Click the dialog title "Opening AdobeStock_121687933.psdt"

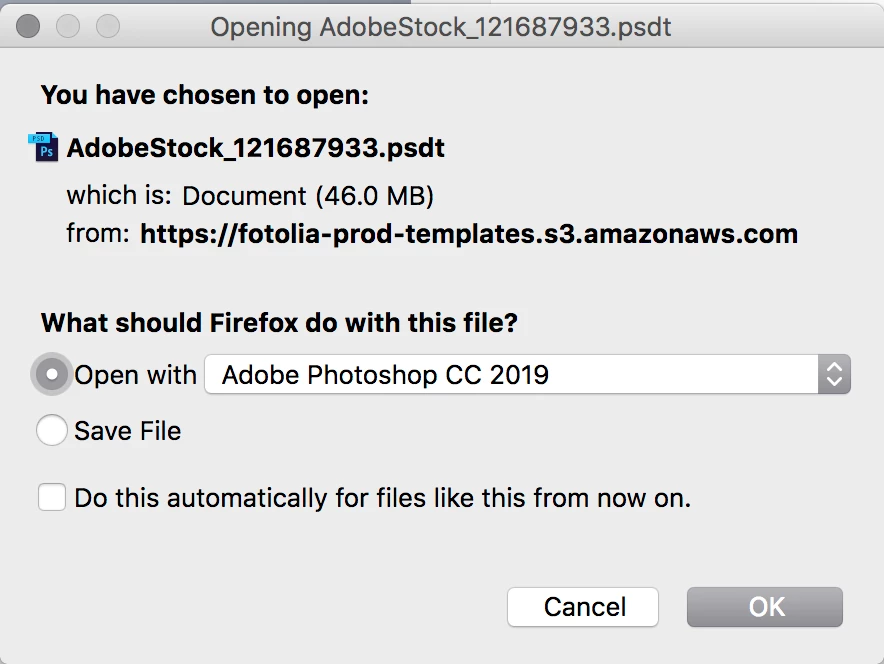tap(441, 26)
